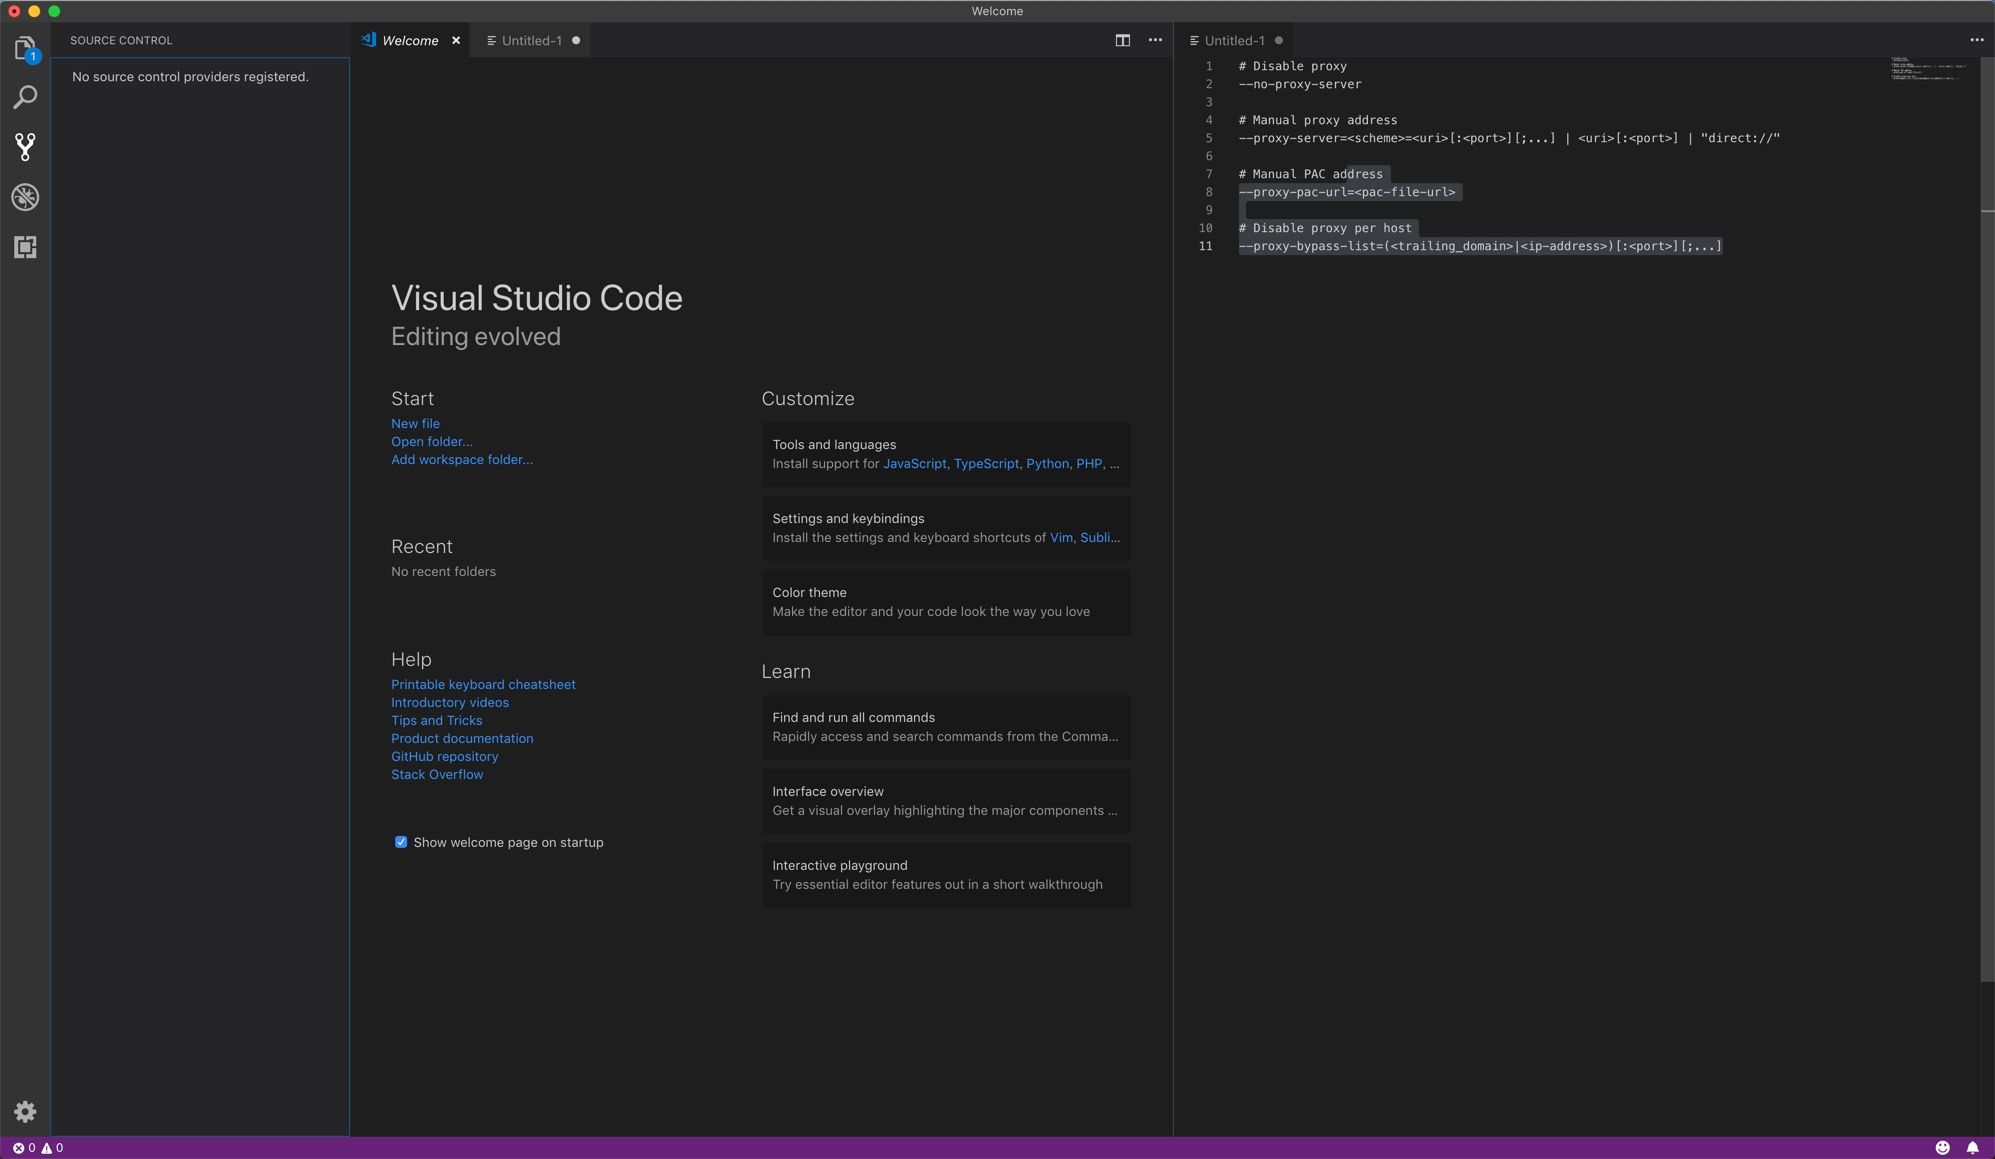Open Product documentation link
Image resolution: width=1995 pixels, height=1159 pixels.
pyautogui.click(x=462, y=738)
